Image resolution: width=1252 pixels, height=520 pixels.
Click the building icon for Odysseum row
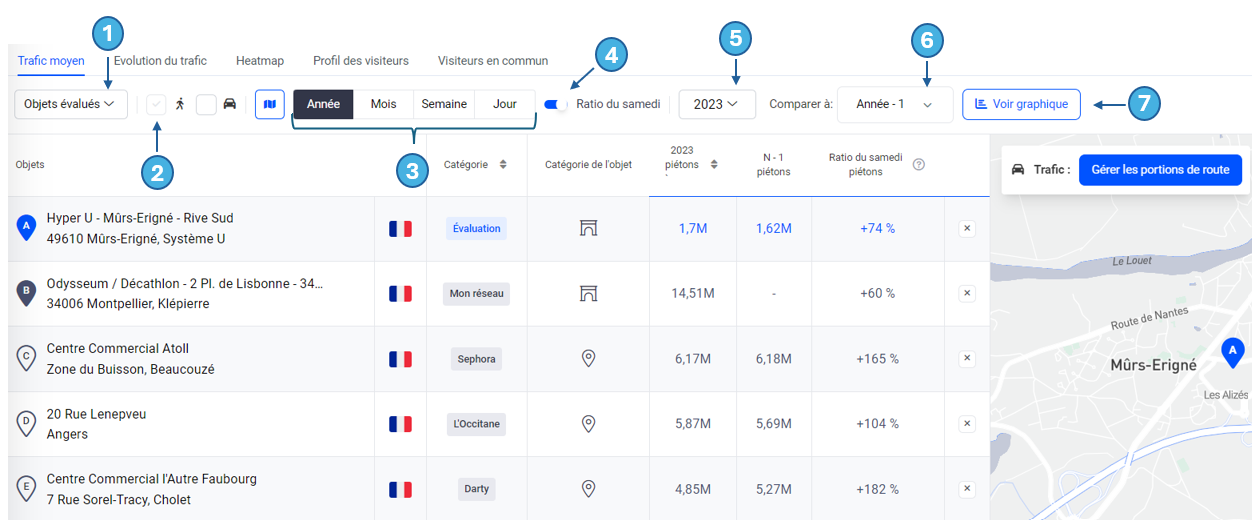point(589,293)
